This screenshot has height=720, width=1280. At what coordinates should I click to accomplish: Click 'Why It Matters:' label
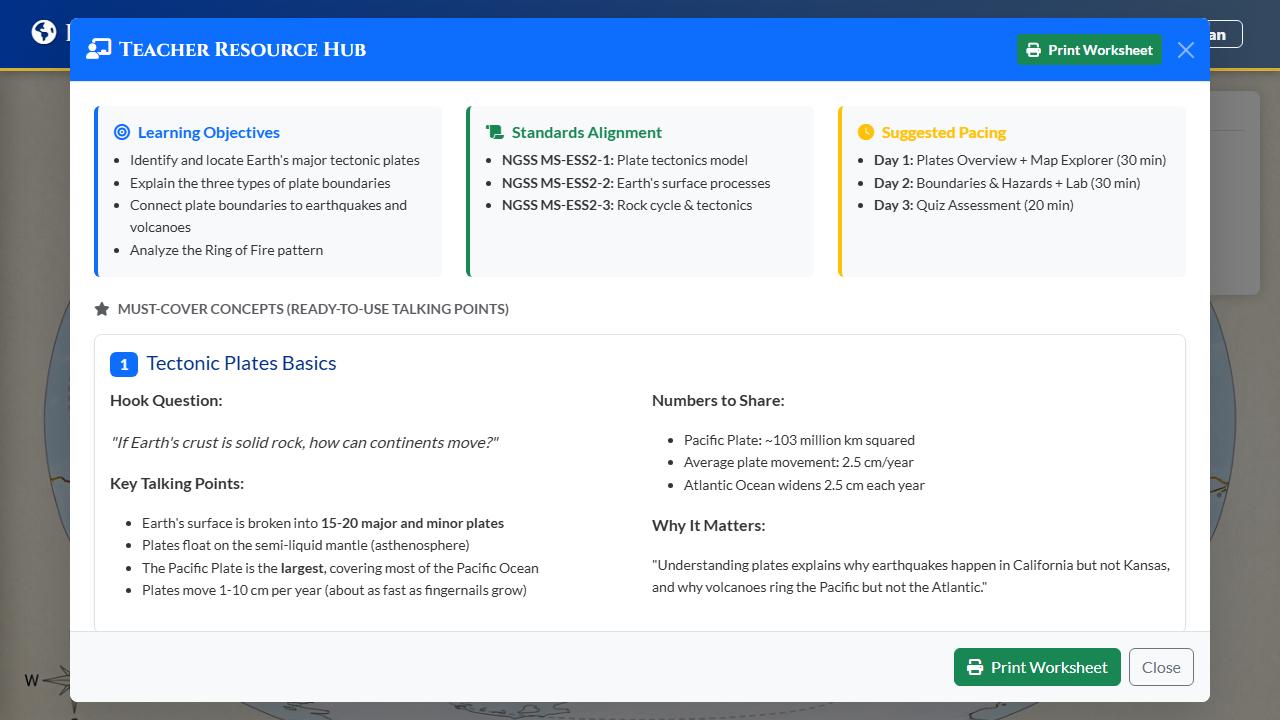708,525
